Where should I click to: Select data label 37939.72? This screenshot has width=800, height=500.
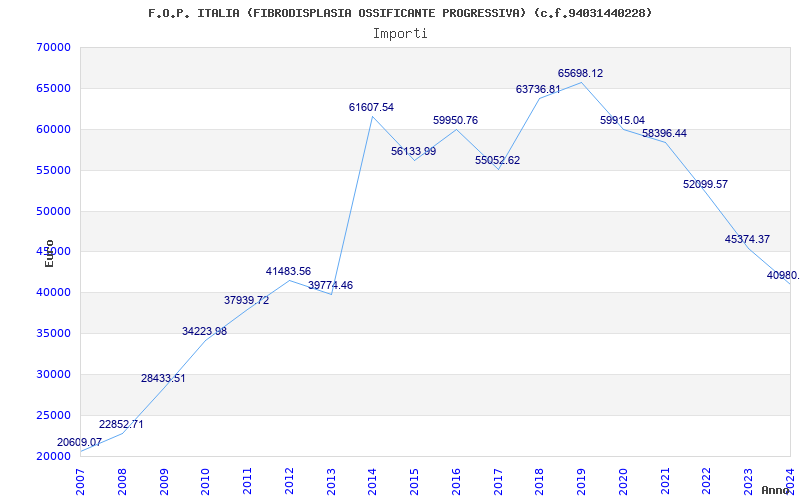point(246,300)
